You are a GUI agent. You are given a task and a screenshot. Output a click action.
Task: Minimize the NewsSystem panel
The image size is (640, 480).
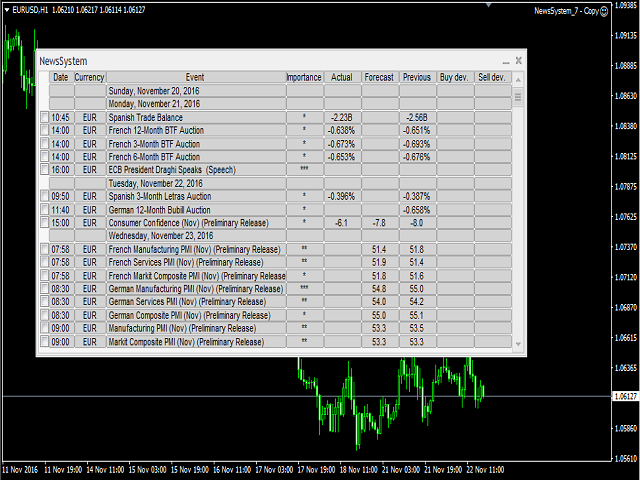pos(506,62)
